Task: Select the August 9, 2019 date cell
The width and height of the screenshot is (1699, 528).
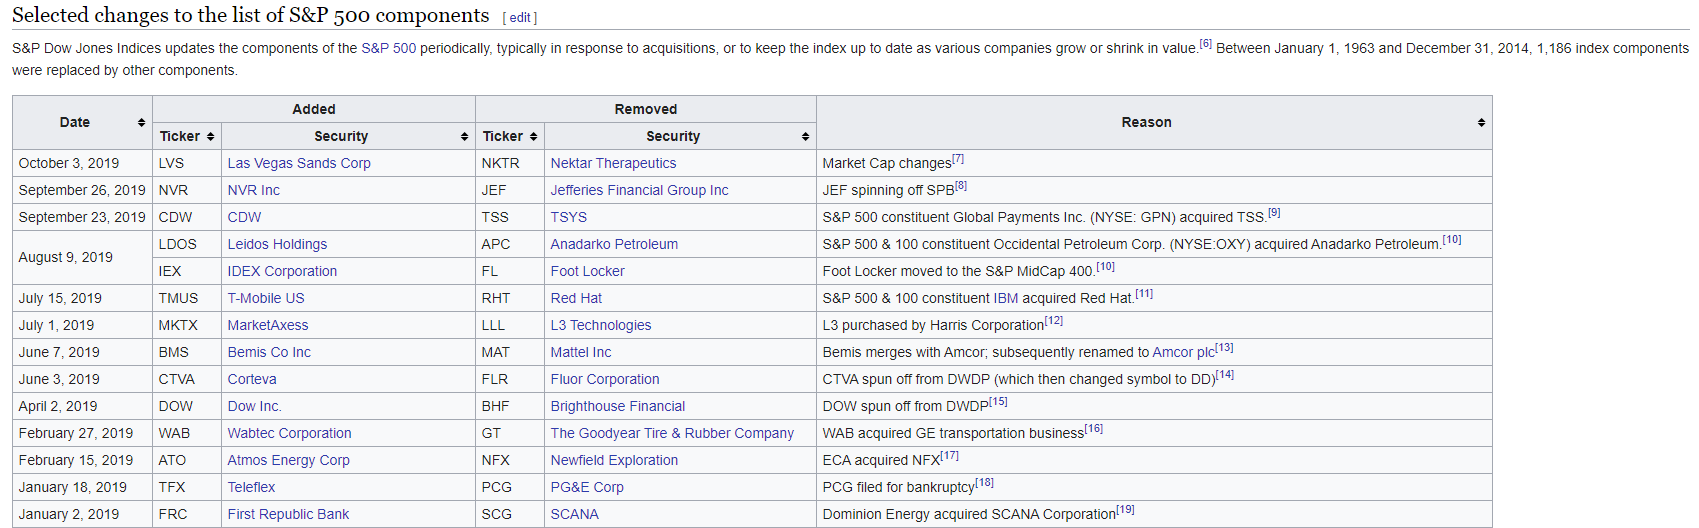Action: (82, 258)
